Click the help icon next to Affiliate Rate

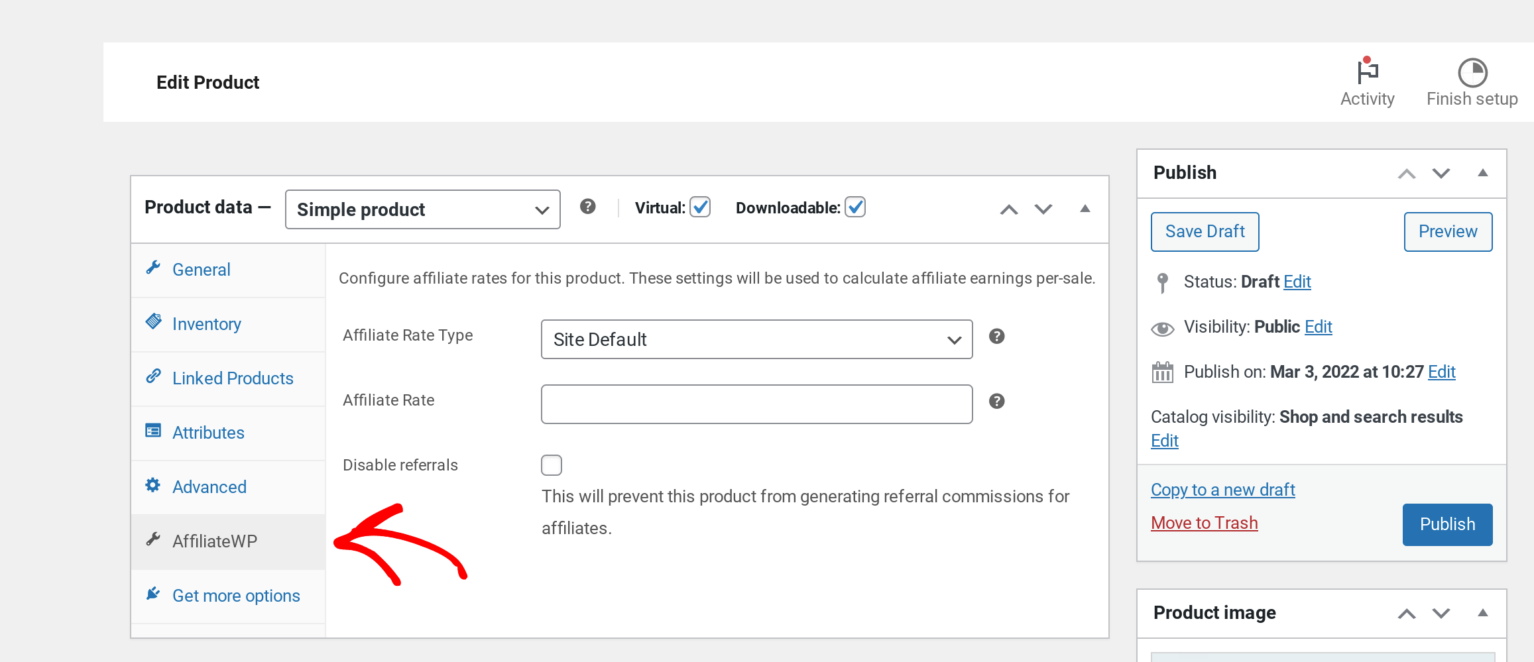click(x=997, y=401)
